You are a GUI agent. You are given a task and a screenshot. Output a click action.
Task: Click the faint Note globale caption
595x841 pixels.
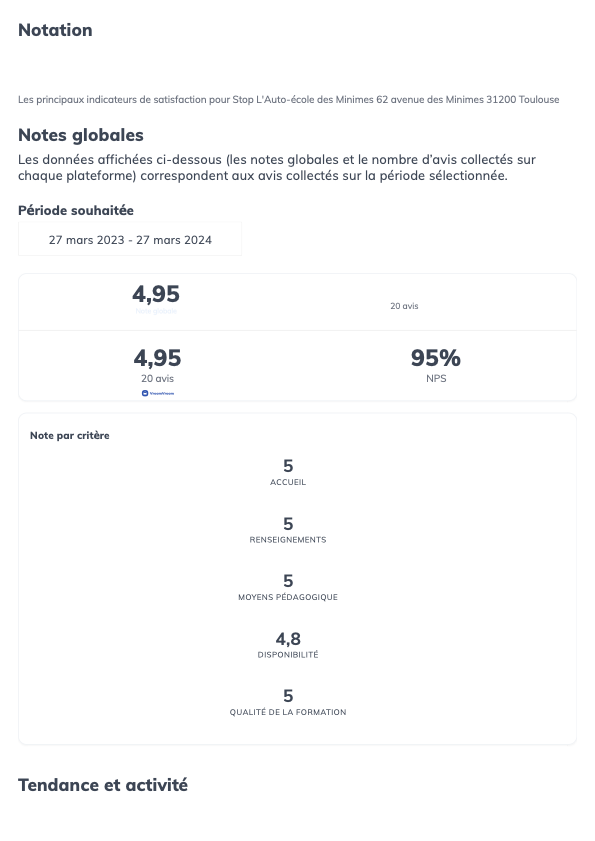(x=156, y=311)
